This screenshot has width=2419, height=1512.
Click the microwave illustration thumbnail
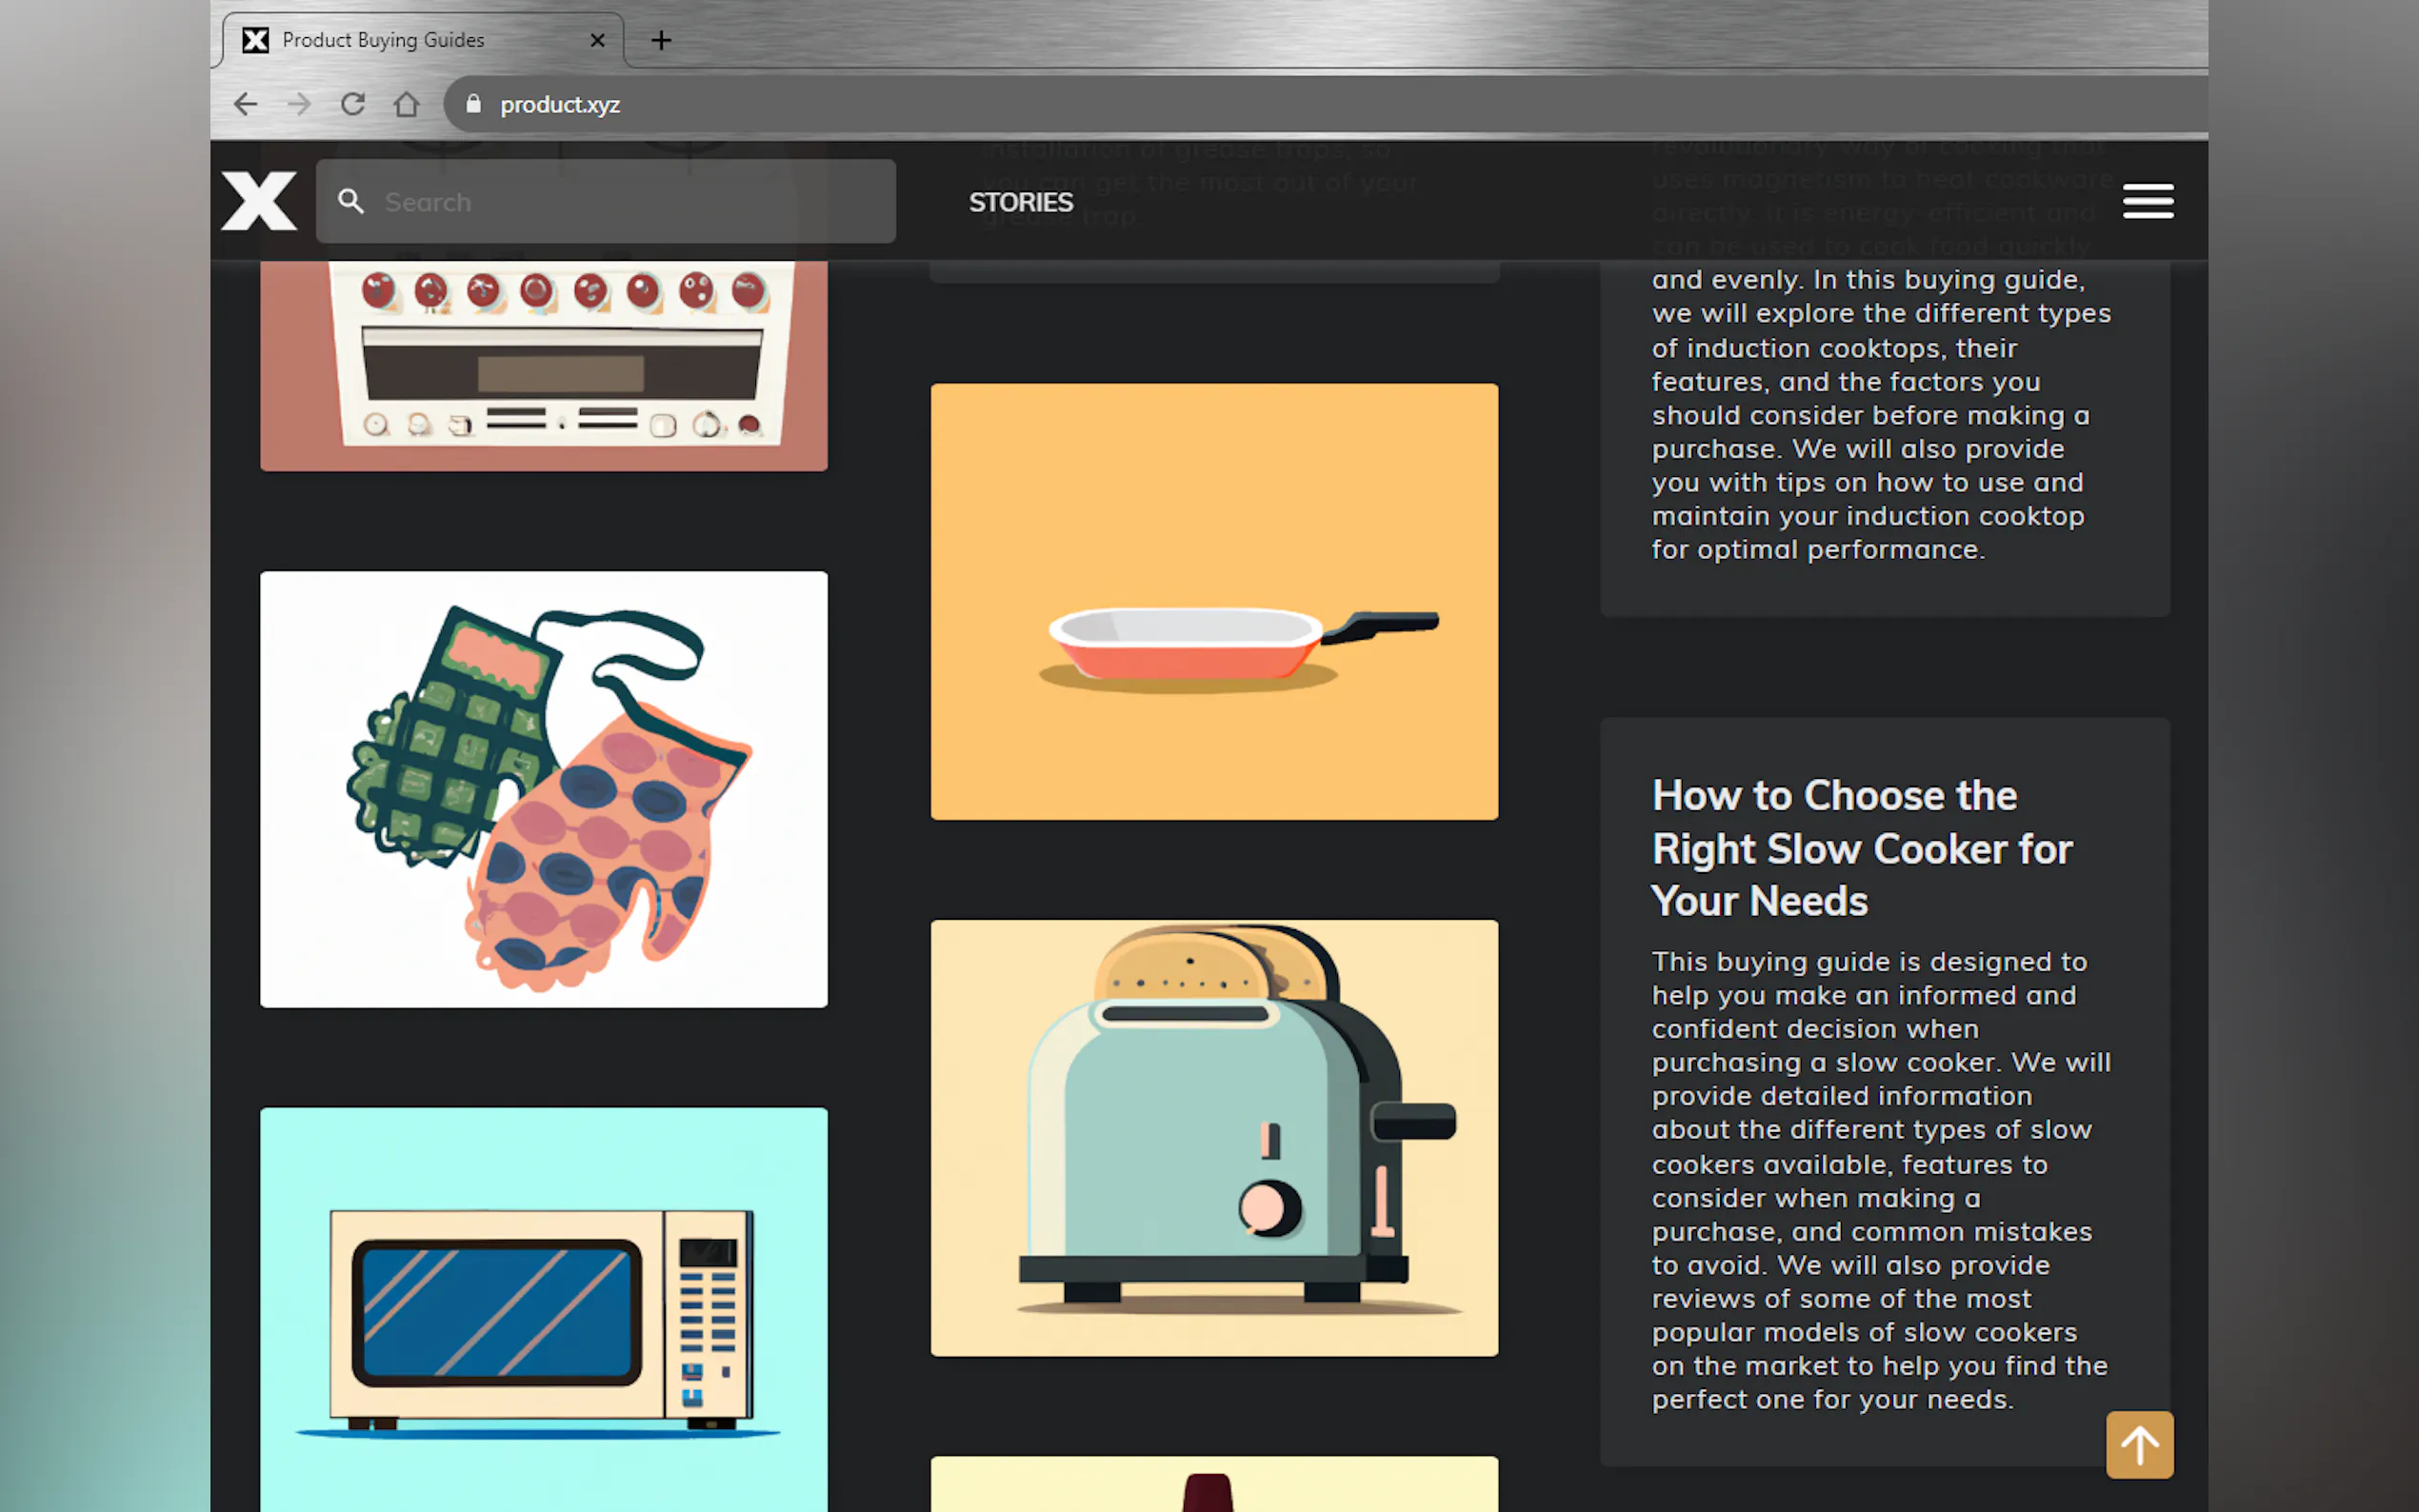[x=543, y=1308]
